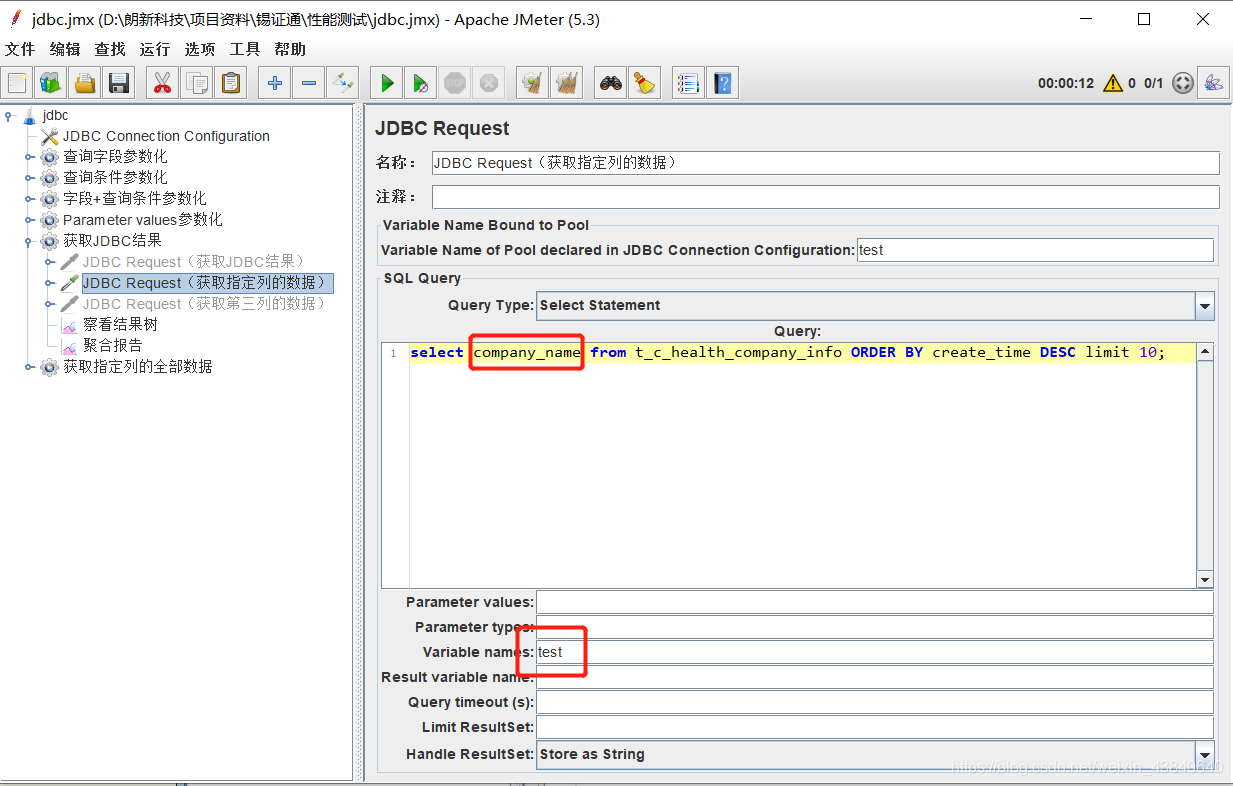Click the Stop test icon

[x=455, y=83]
